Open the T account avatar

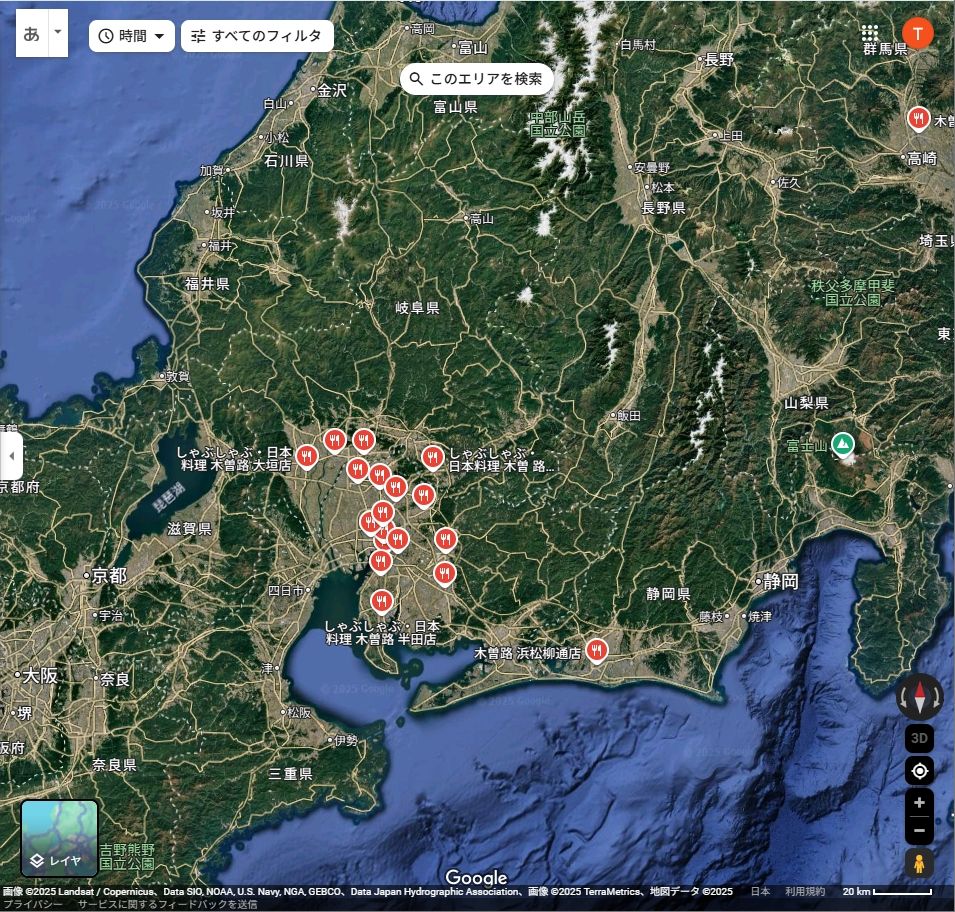[x=917, y=33]
